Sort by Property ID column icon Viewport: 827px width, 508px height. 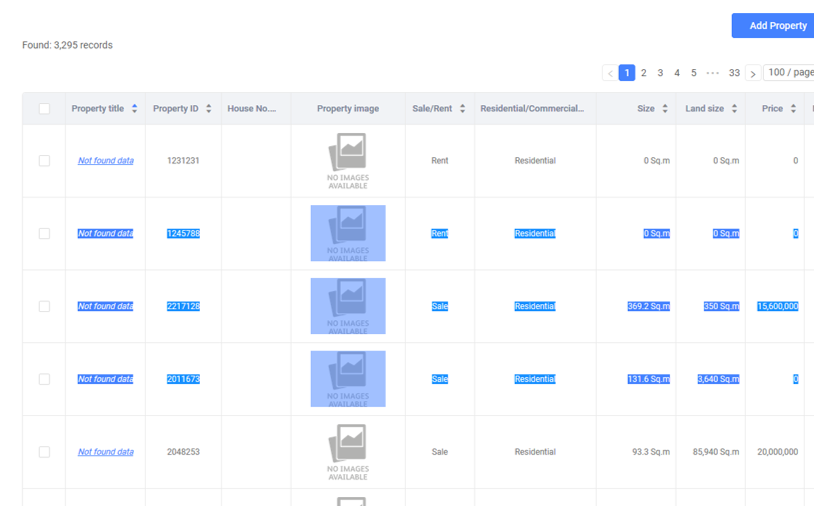(x=208, y=109)
